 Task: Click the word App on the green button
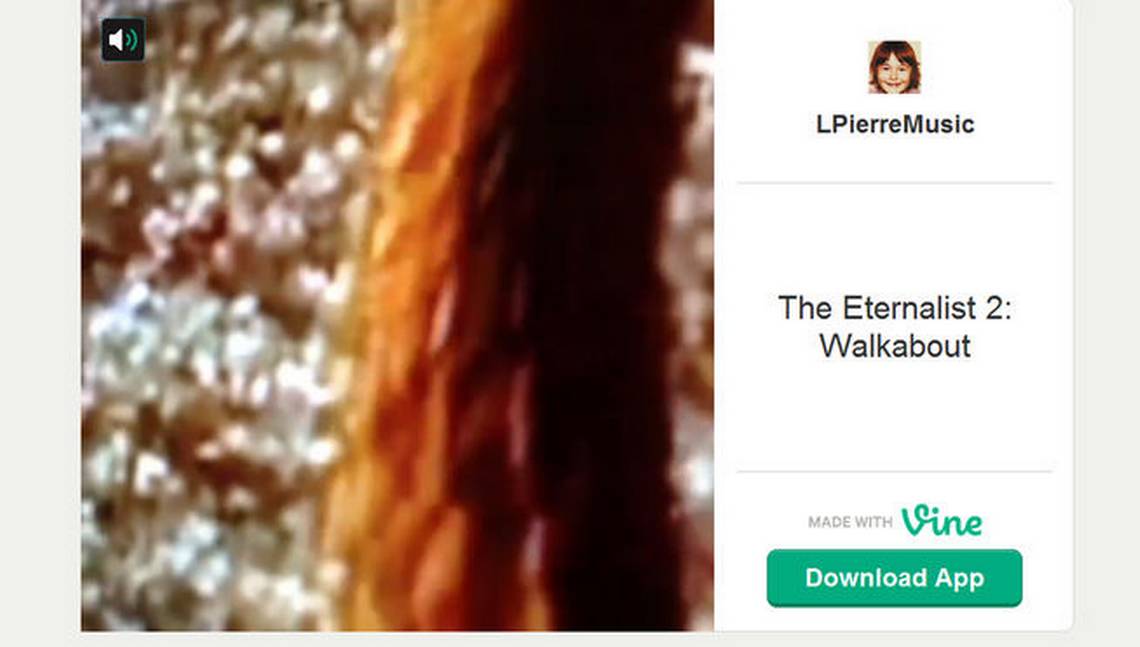[x=960, y=579]
